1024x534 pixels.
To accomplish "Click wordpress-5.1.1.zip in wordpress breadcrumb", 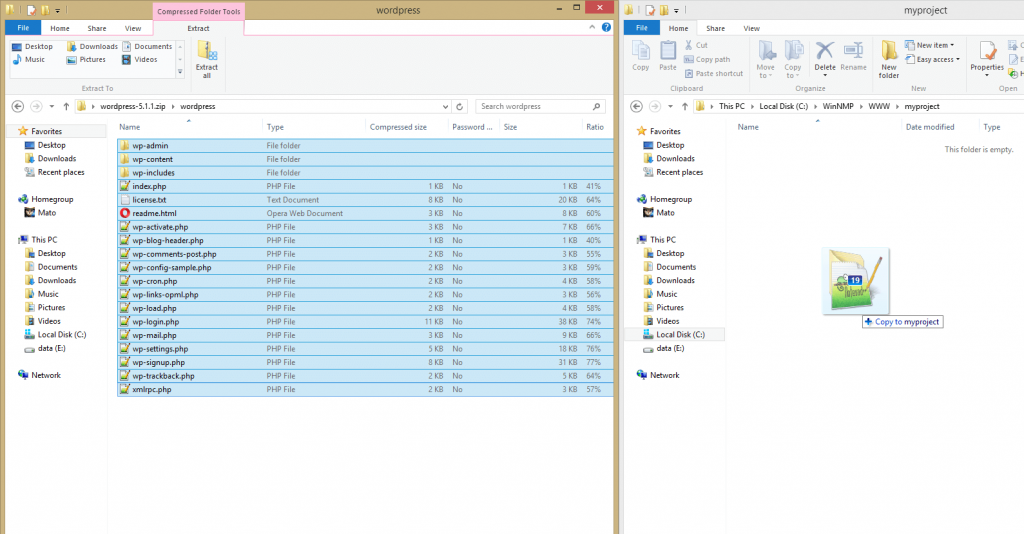I will click(133, 106).
